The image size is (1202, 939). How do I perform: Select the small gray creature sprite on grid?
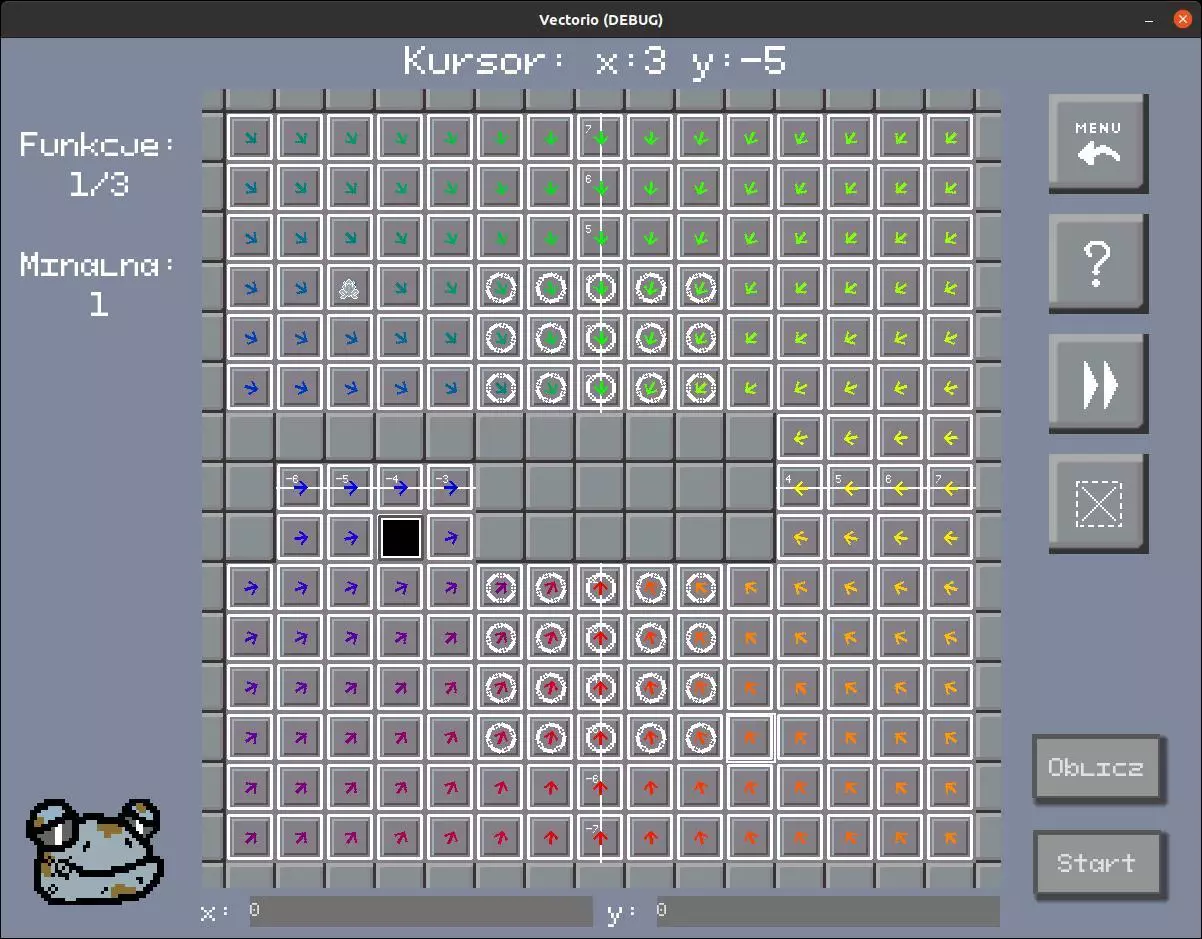(350, 288)
